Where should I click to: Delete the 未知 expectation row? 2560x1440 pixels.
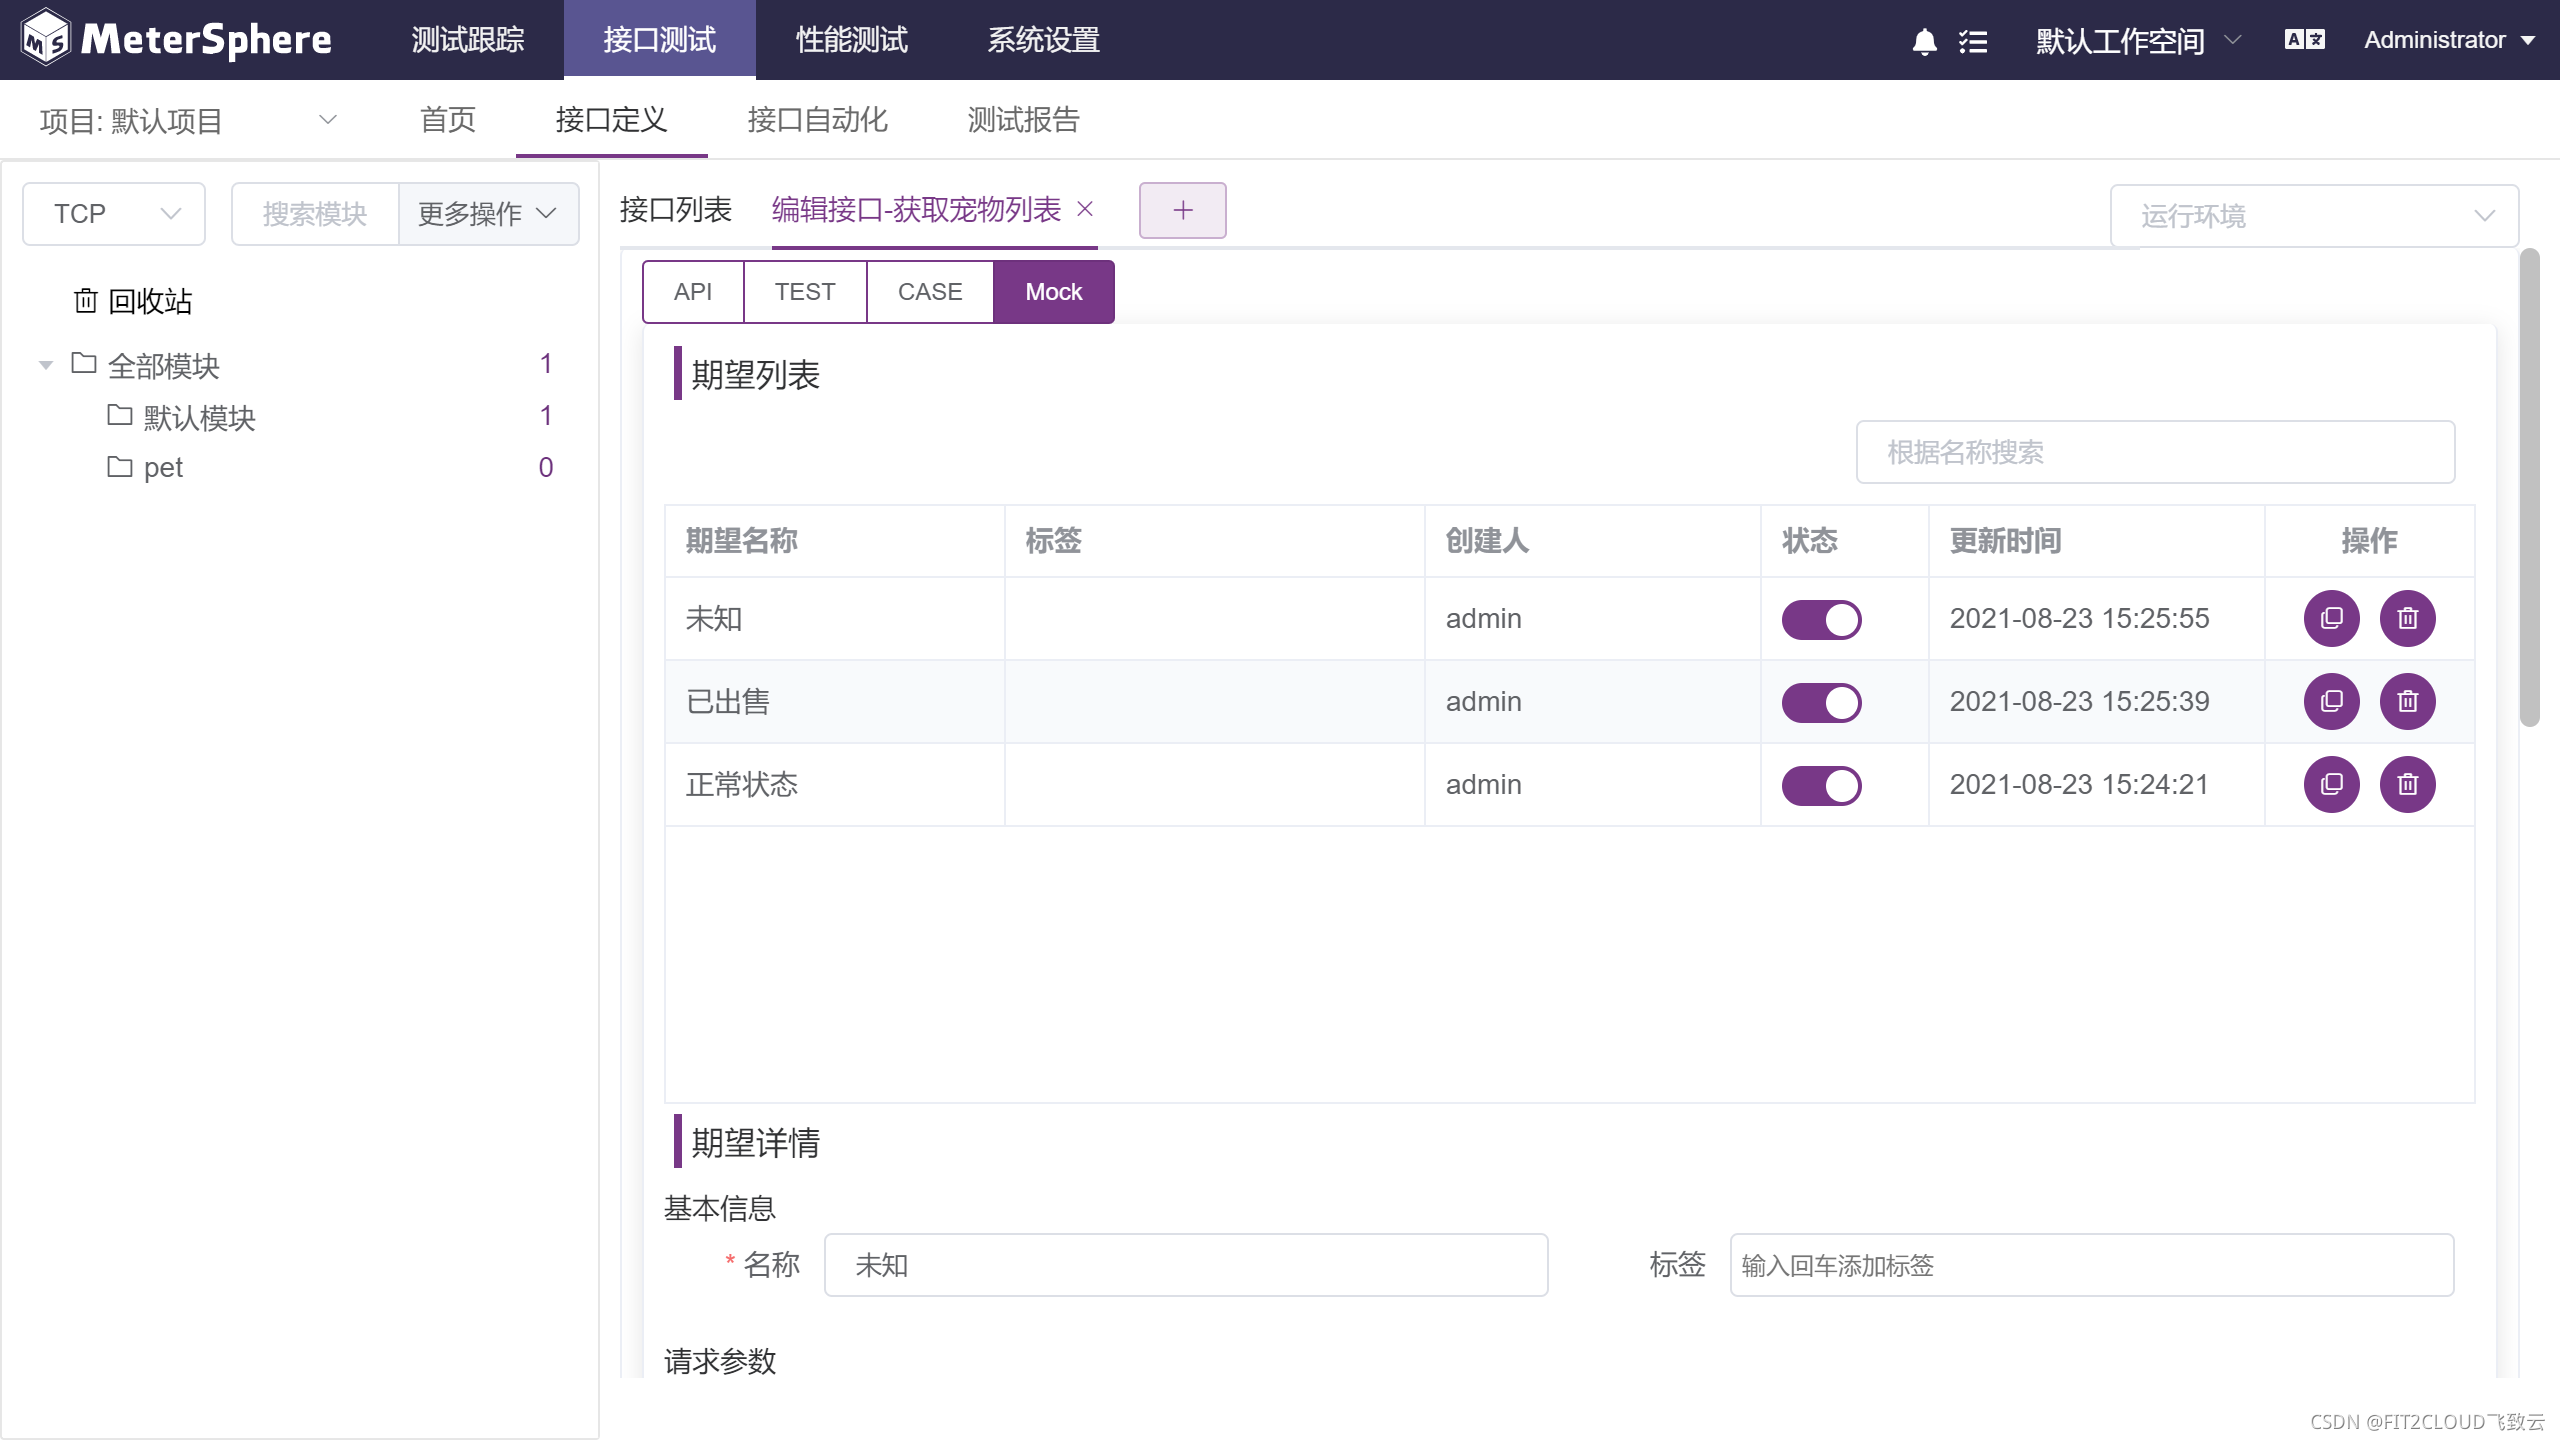[2407, 619]
